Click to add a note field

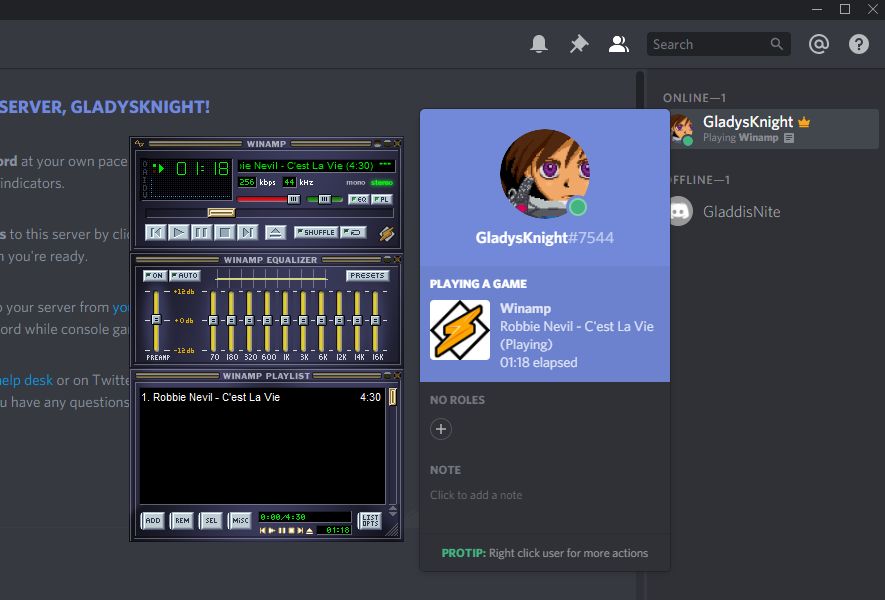pyautogui.click(x=476, y=495)
